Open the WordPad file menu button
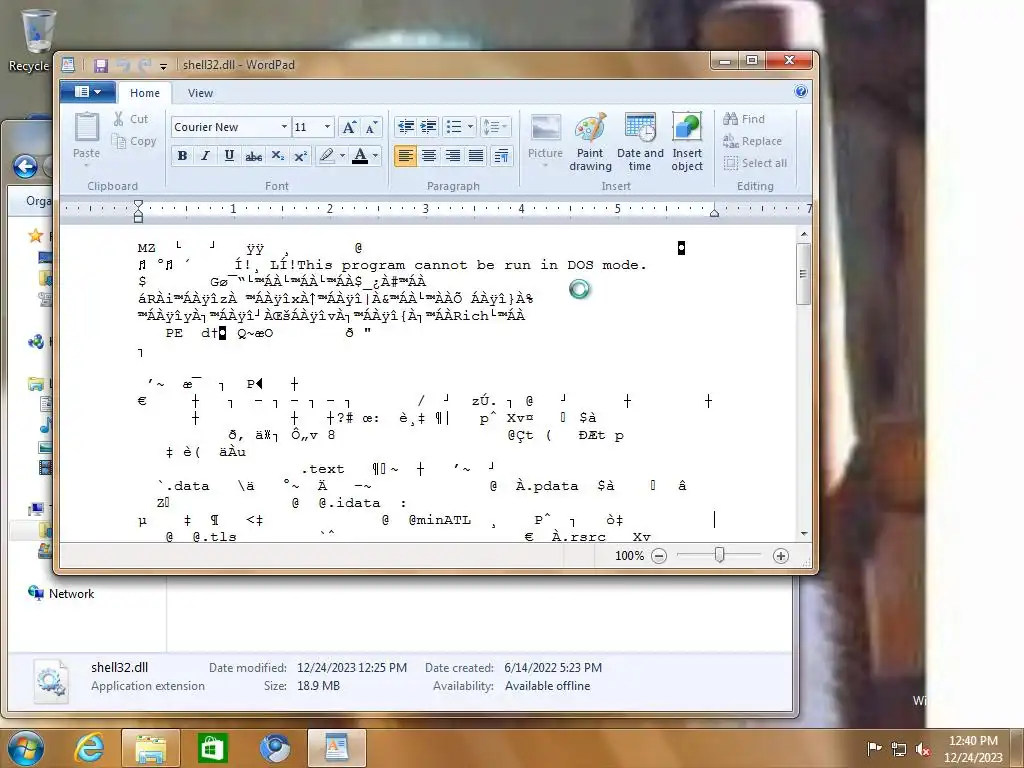1024x768 pixels. coord(88,92)
